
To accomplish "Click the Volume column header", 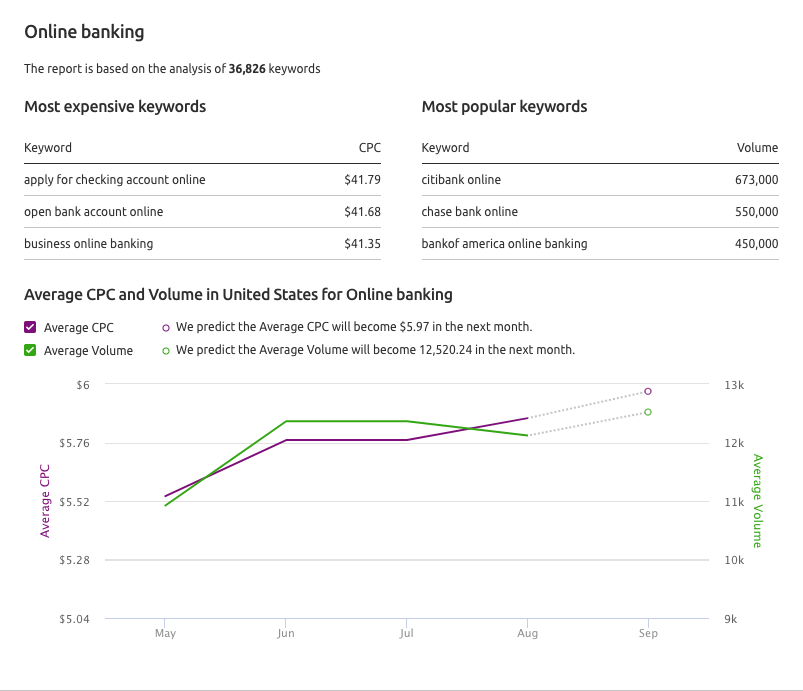I will point(757,148).
